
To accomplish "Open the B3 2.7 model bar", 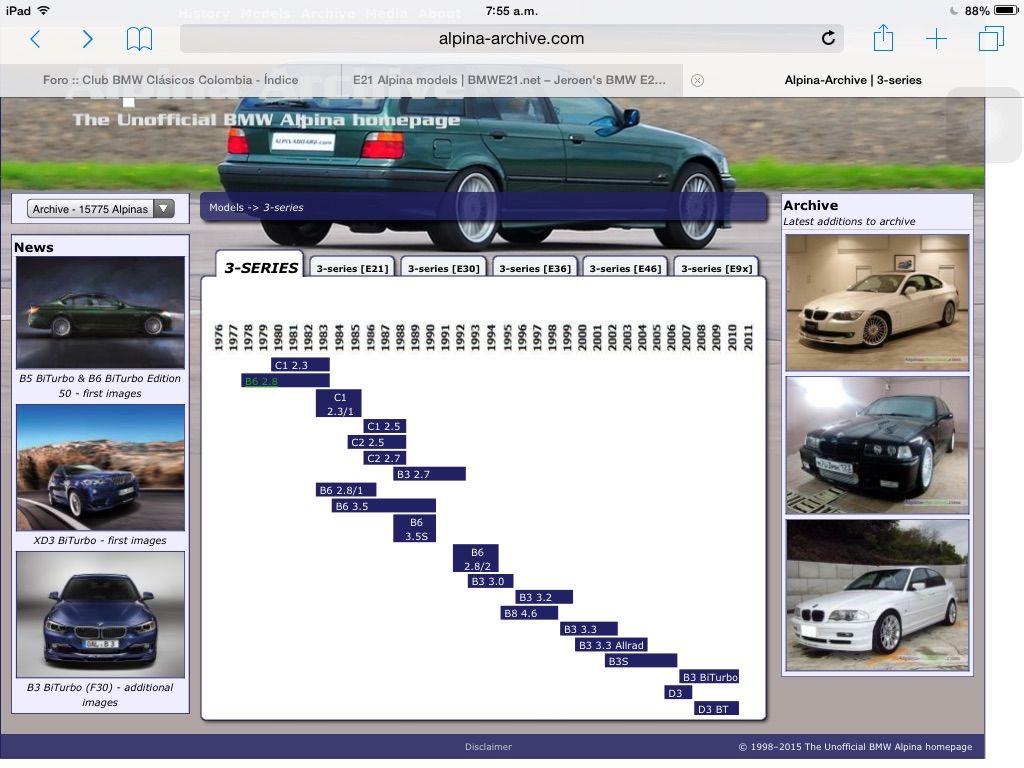I will pos(429,473).
